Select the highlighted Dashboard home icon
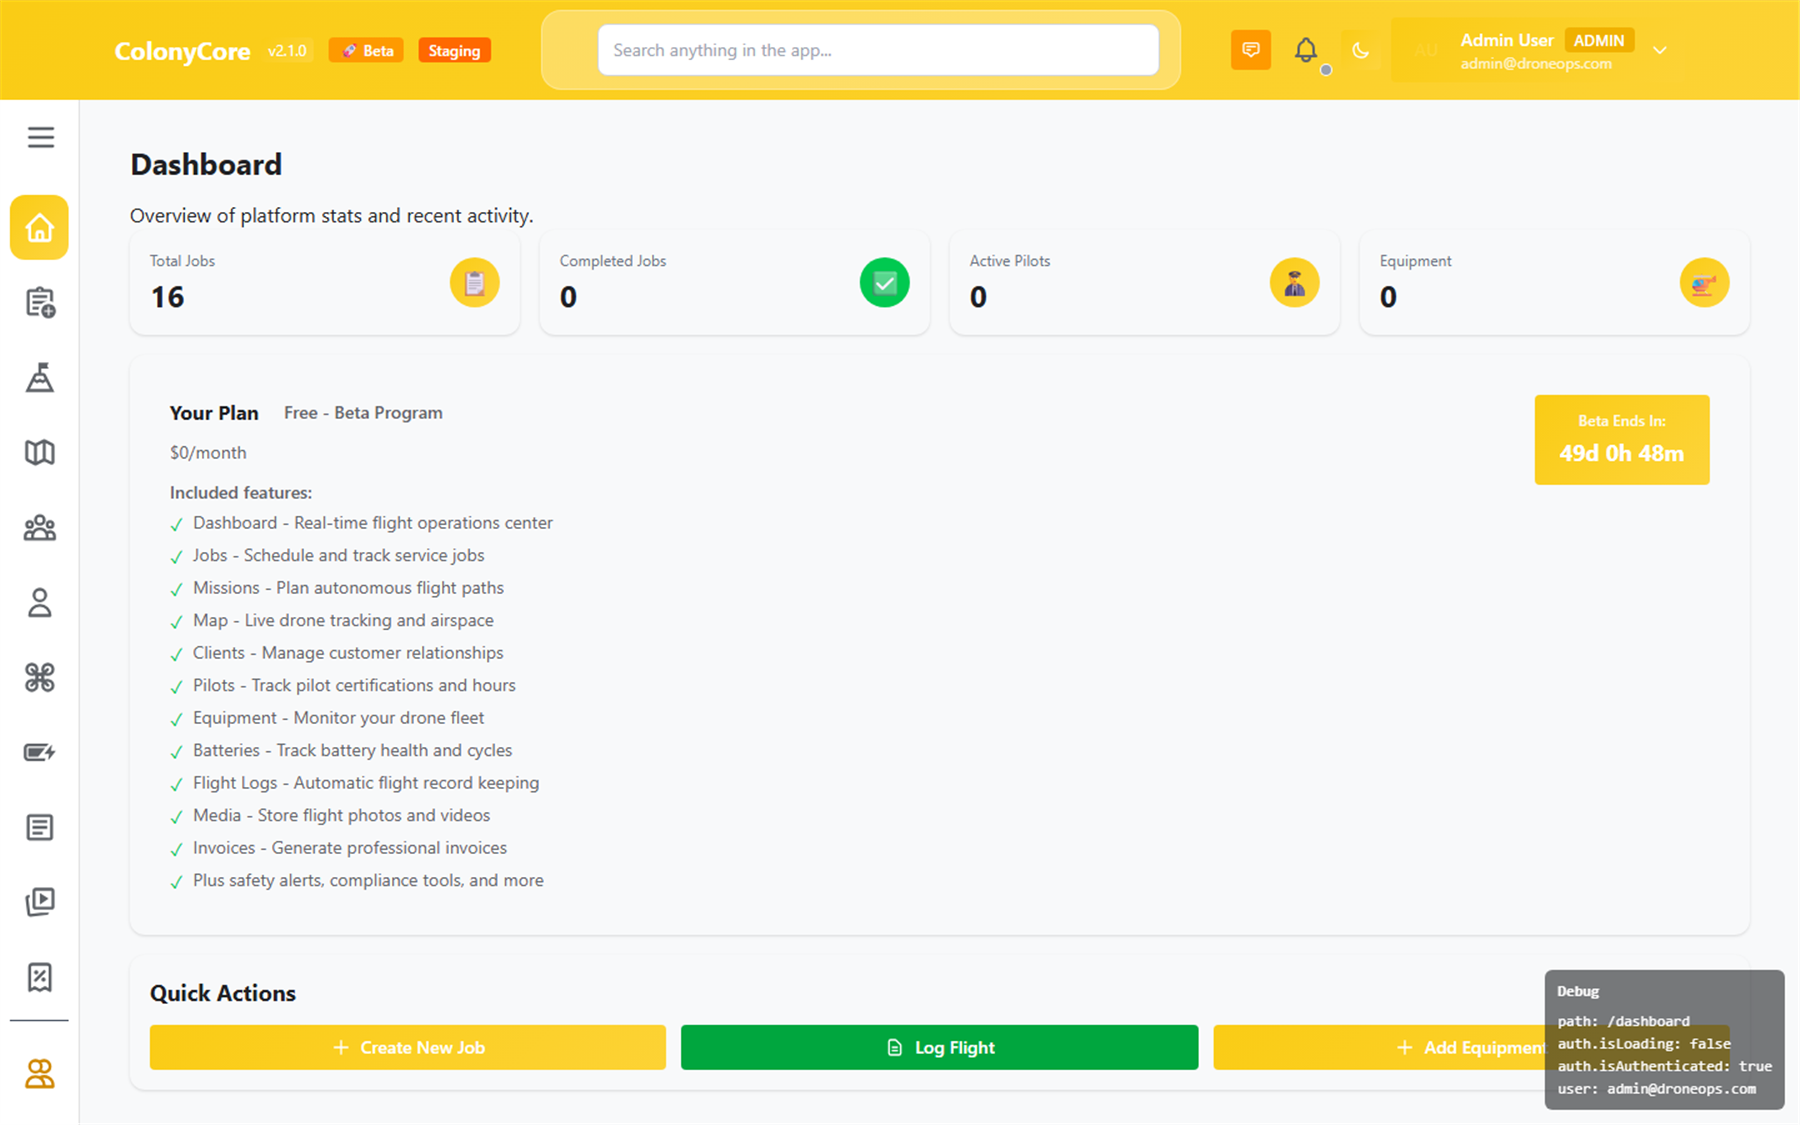This screenshot has height=1125, width=1800. click(39, 227)
